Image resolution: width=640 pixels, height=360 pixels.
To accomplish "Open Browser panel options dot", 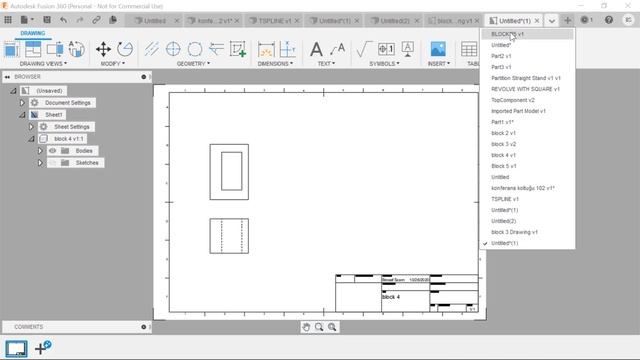I will pyautogui.click(x=144, y=77).
